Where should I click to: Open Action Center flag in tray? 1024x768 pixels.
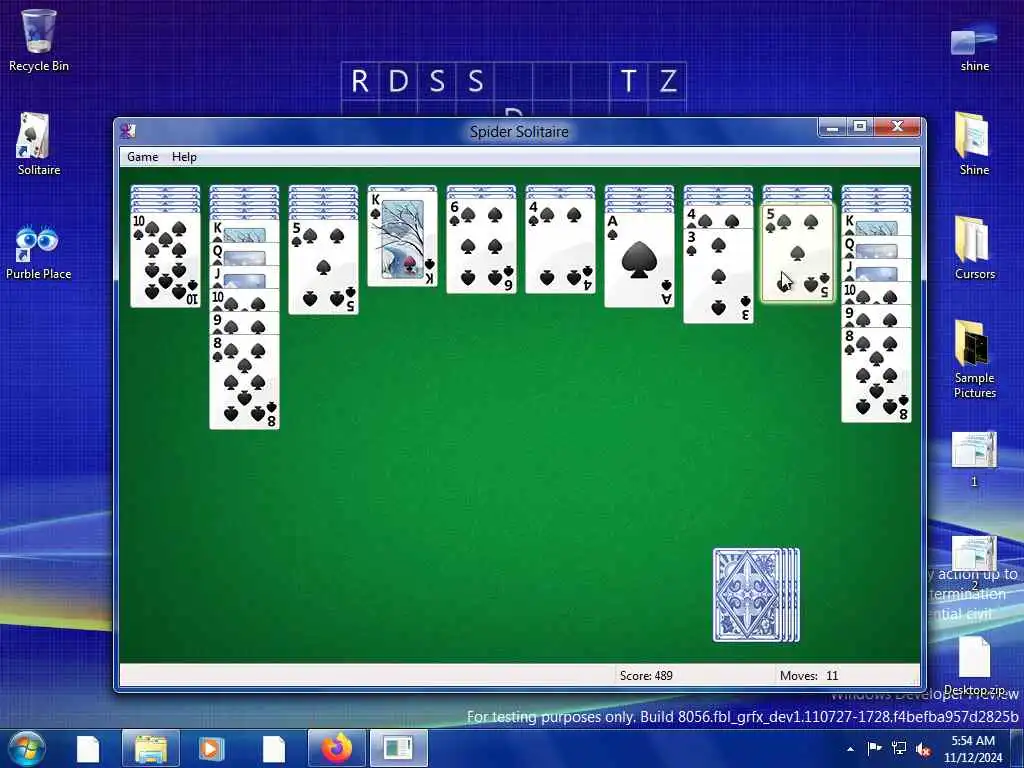[874, 749]
